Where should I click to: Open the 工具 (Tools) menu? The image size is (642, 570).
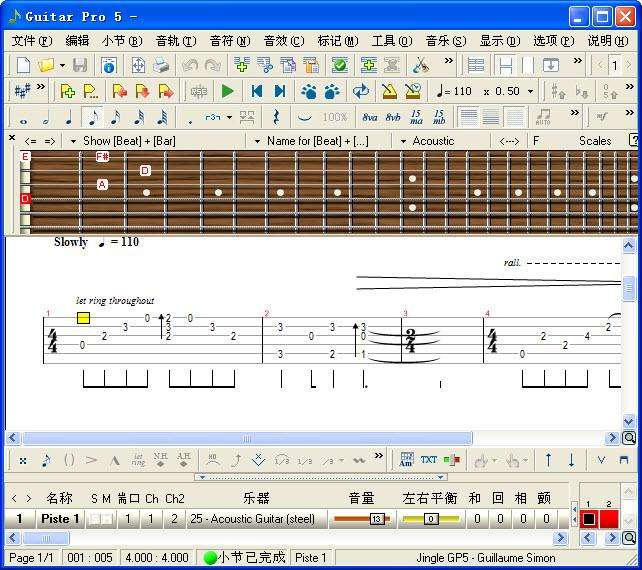[390, 41]
